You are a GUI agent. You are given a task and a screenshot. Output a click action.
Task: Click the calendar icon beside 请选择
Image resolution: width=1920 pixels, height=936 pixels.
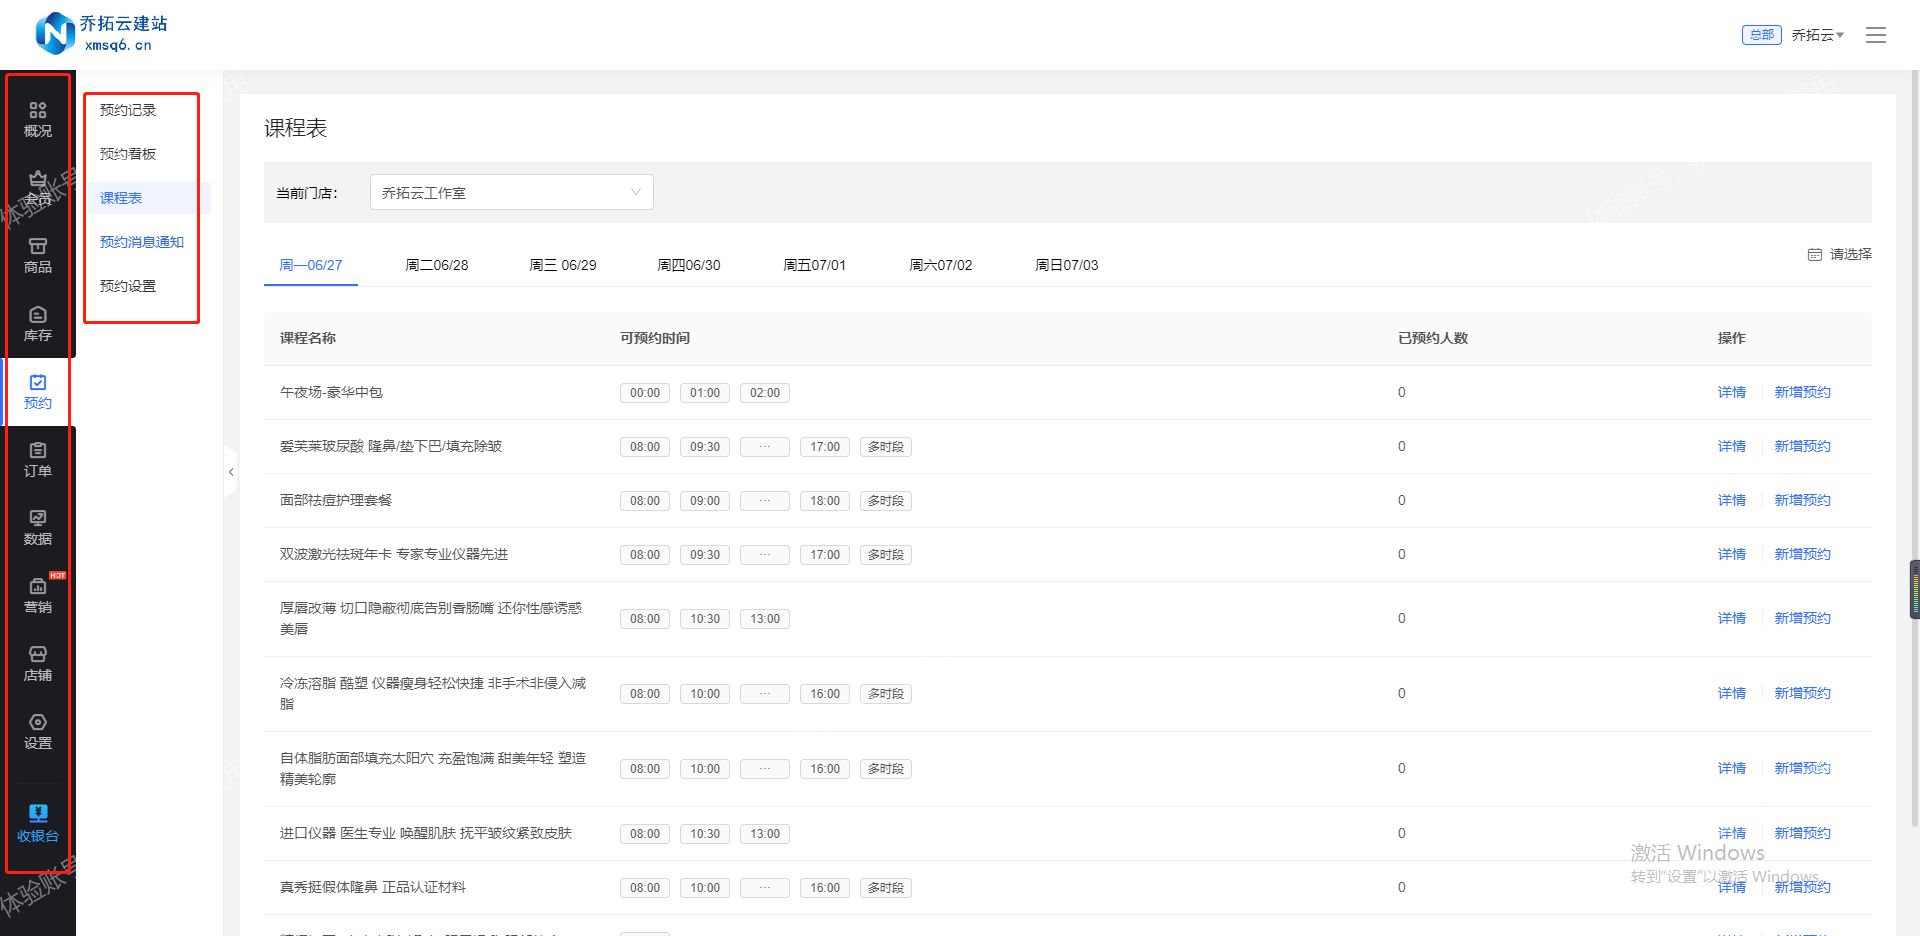1815,255
